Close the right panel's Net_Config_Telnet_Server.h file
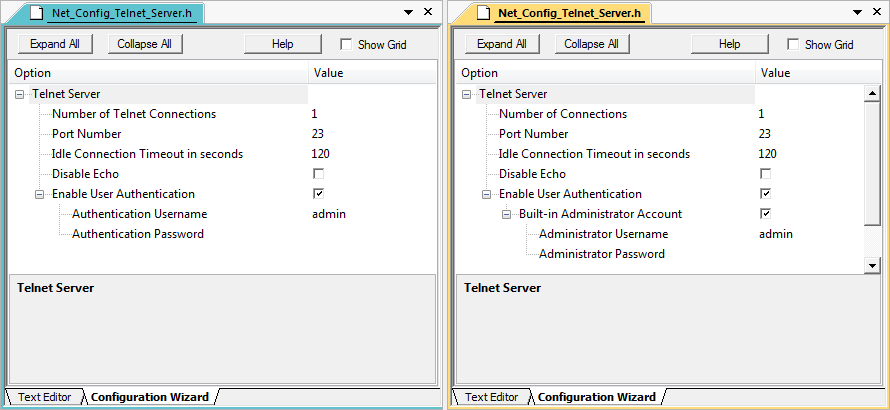Screen dimensions: 890x410 tap(875, 11)
